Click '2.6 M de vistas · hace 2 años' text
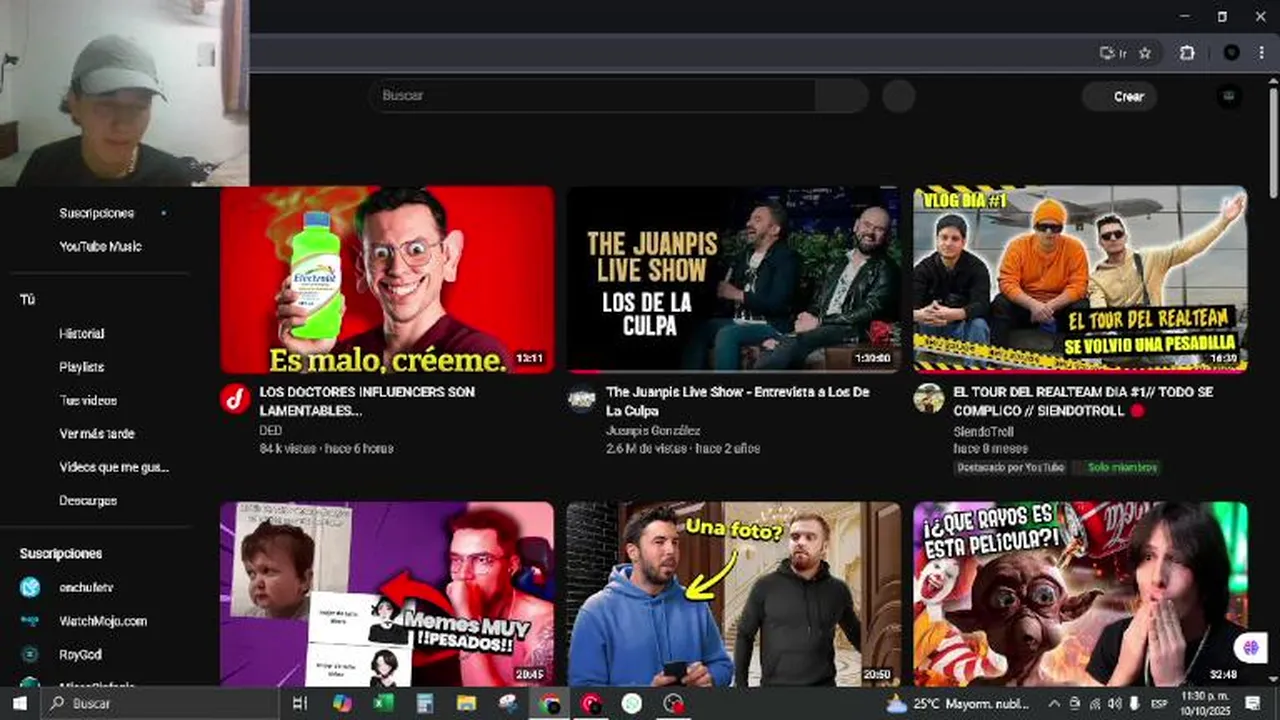The height and width of the screenshot is (720, 1280). [x=683, y=449]
